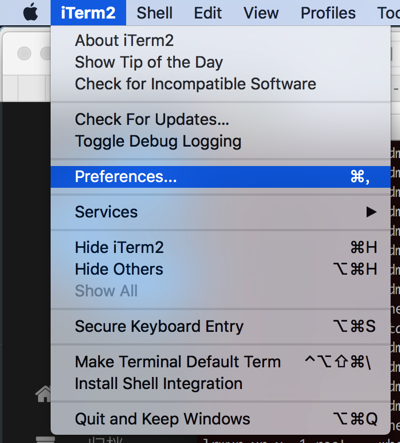Toggle Debug Logging on
The height and width of the screenshot is (443, 400).
pos(220,141)
